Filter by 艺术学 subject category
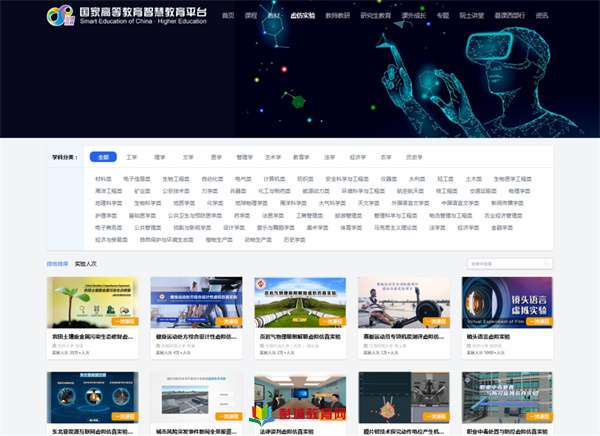 273,157
